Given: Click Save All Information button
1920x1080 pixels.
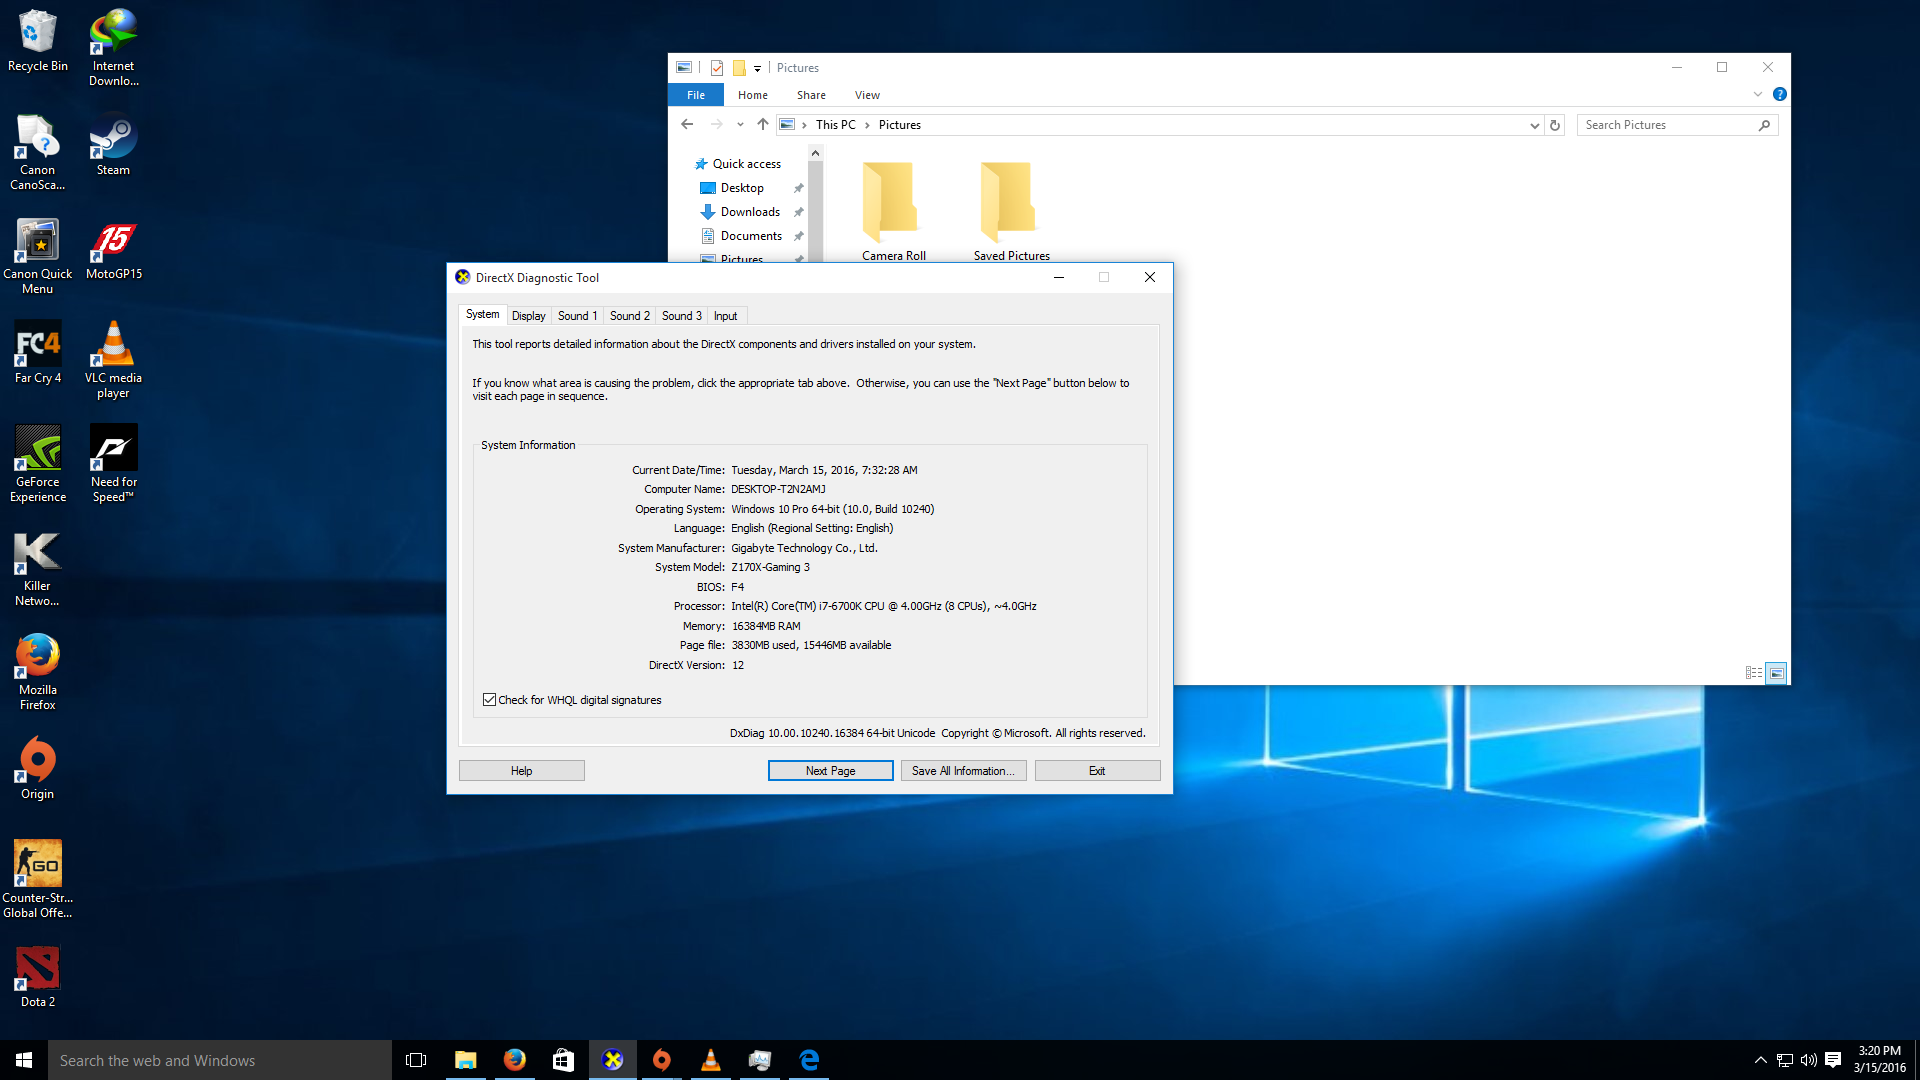Looking at the screenshot, I should point(963,771).
